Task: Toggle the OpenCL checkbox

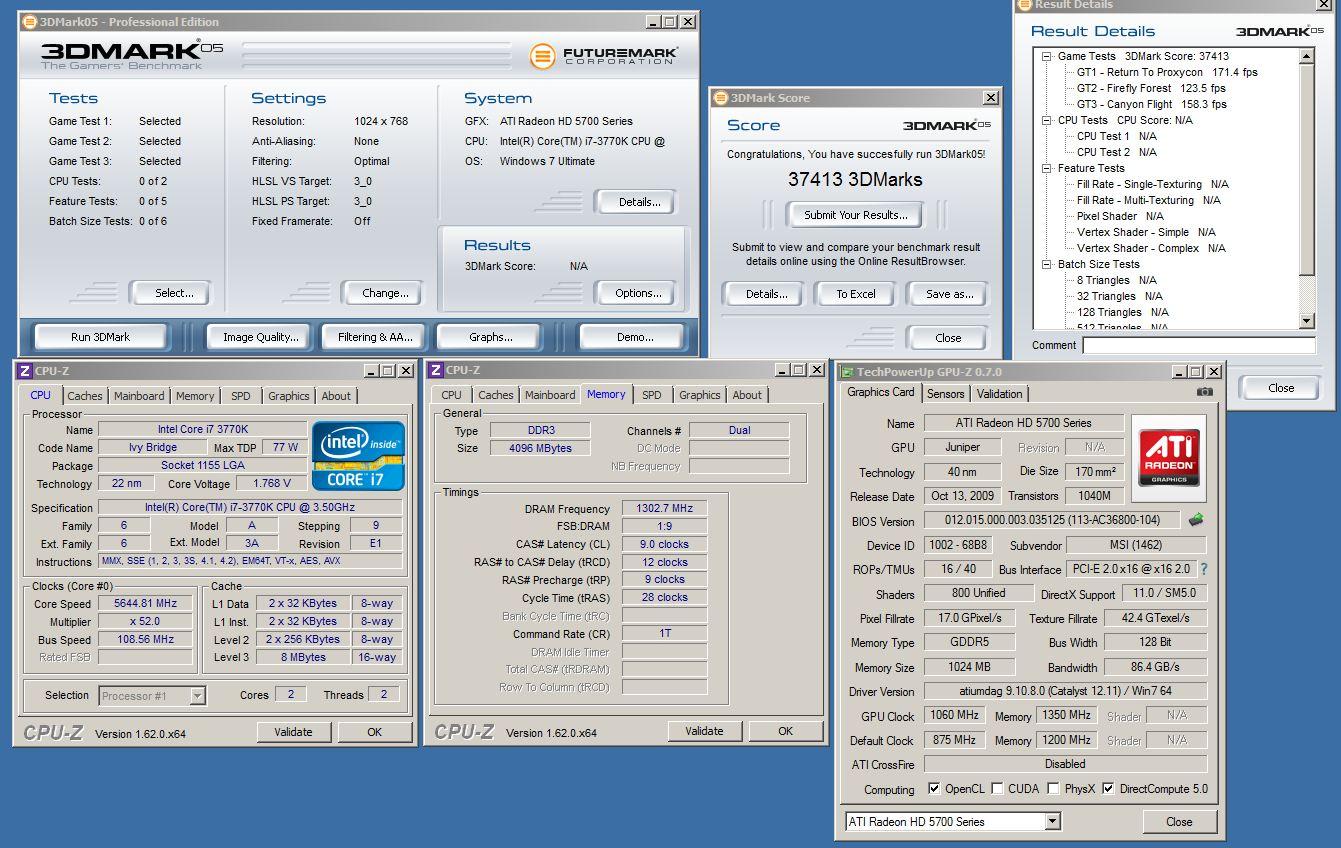Action: (934, 789)
